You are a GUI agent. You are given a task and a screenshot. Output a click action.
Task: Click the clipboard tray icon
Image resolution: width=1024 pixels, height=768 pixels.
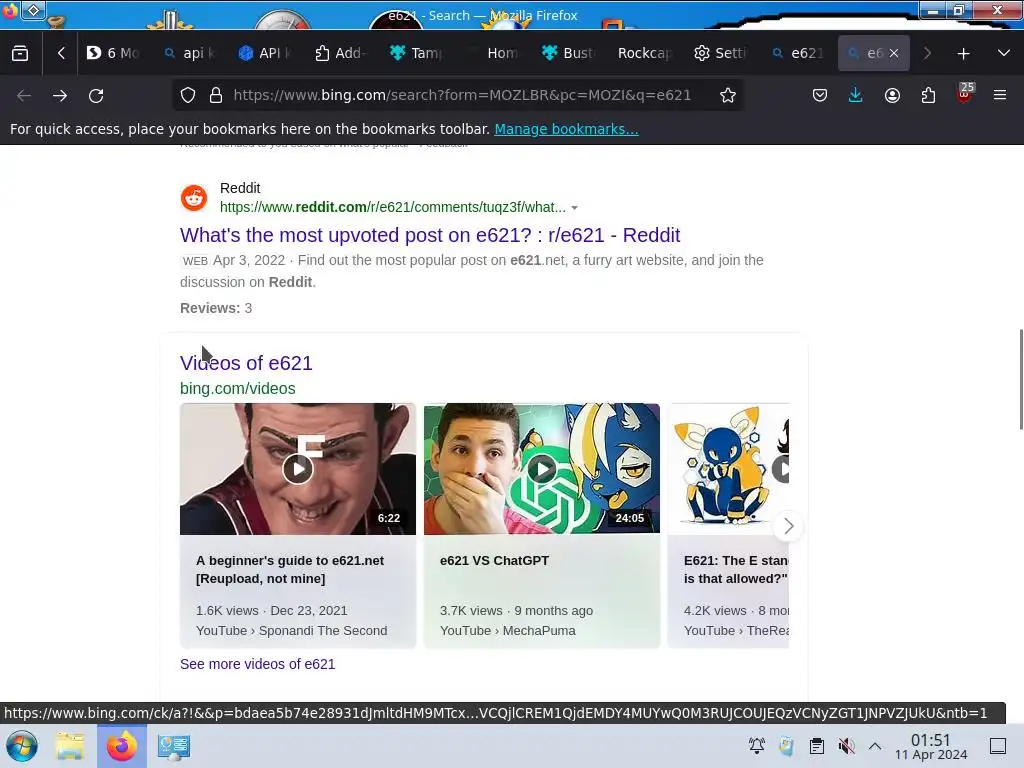pyautogui.click(x=816, y=746)
